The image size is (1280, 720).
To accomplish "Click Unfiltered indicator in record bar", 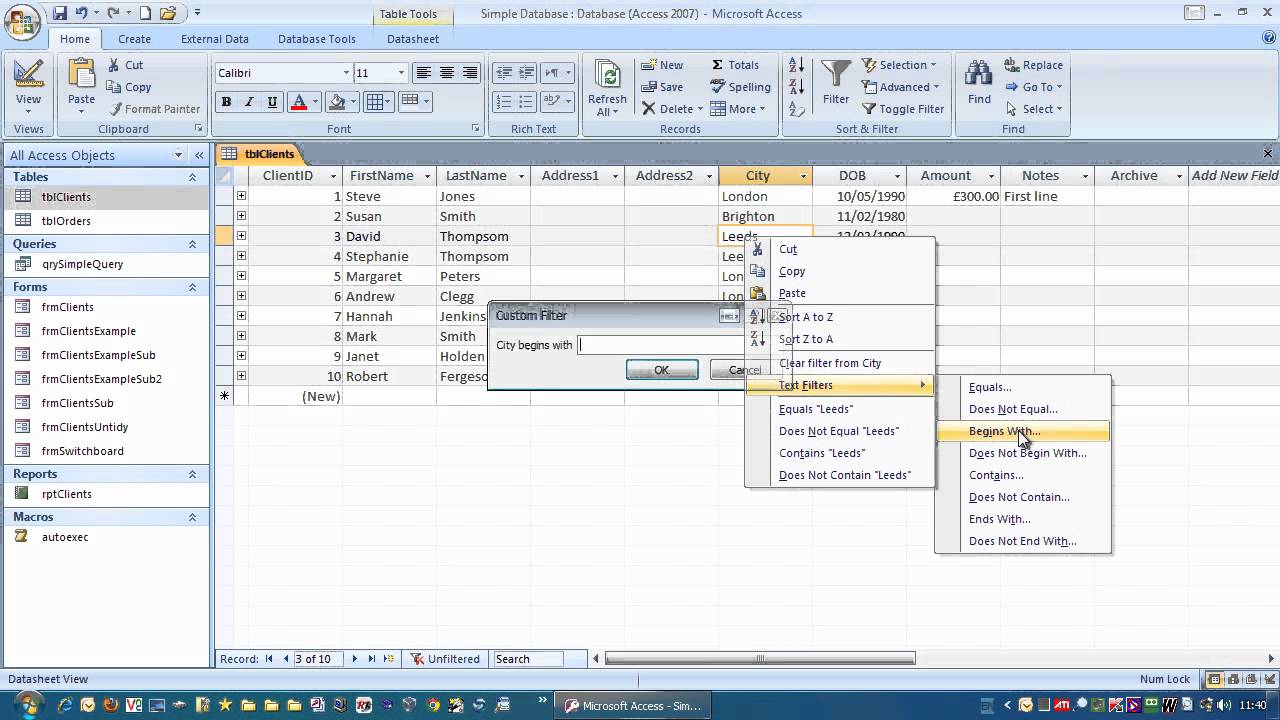I will pyautogui.click(x=445, y=659).
